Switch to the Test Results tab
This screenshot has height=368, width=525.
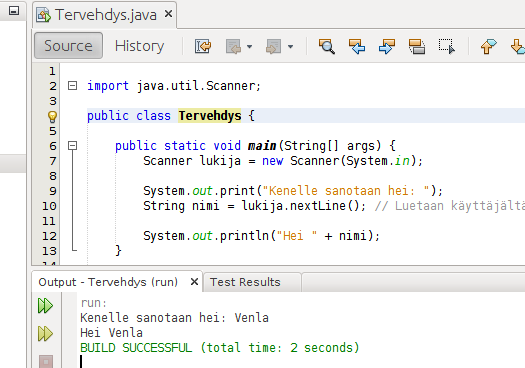pos(245,282)
